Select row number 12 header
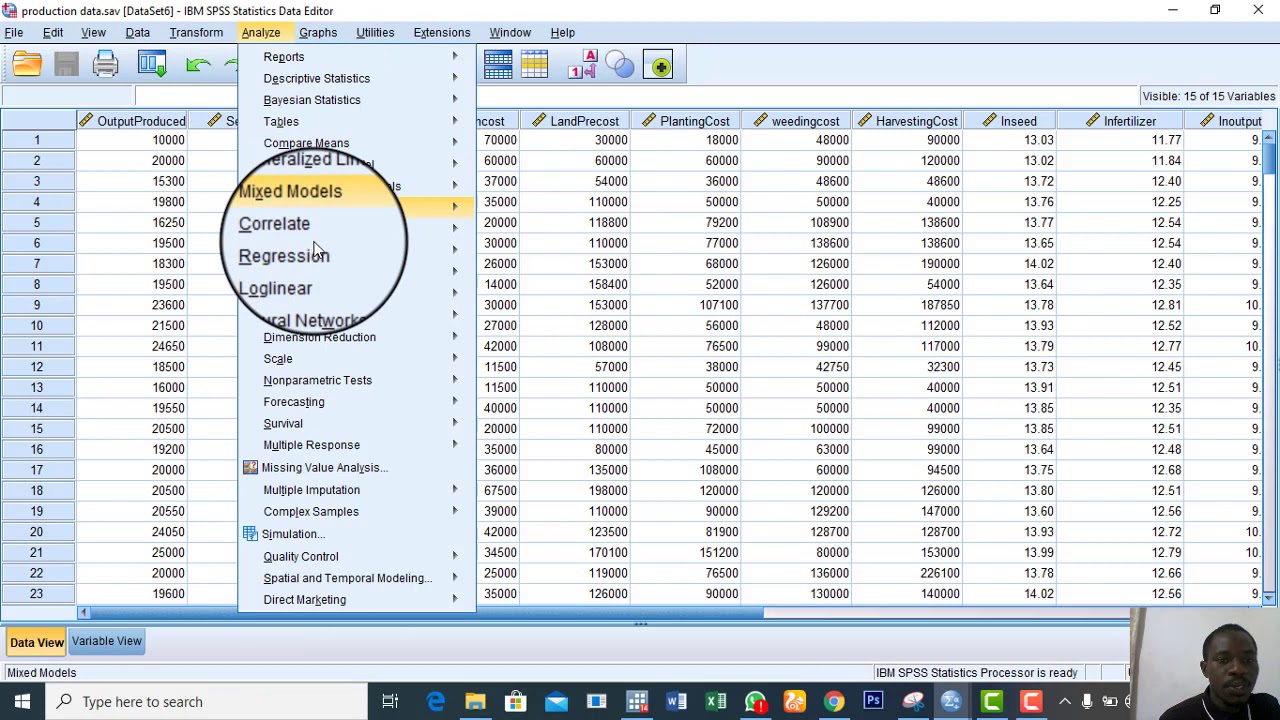Viewport: 1280px width, 720px height. [37, 367]
